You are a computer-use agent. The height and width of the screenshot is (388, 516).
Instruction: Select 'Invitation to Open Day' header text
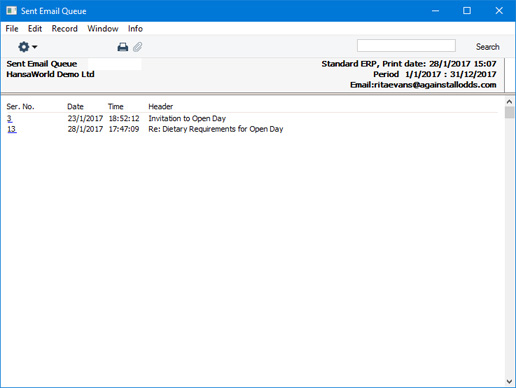click(187, 118)
